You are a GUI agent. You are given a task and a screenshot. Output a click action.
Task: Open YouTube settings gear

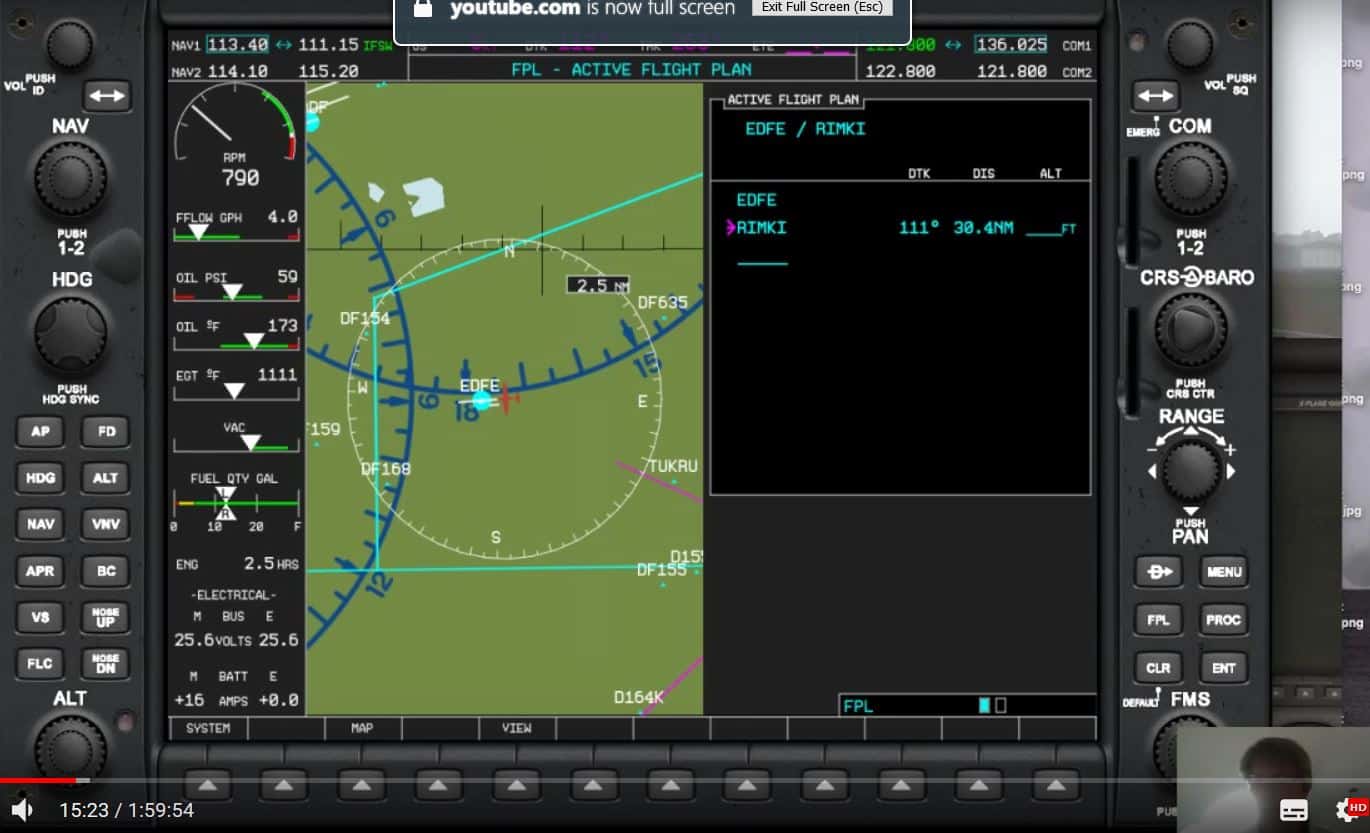(1347, 810)
